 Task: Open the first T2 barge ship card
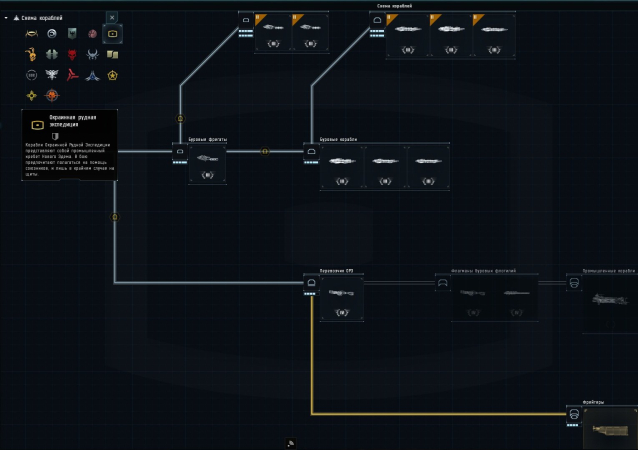tap(408, 36)
